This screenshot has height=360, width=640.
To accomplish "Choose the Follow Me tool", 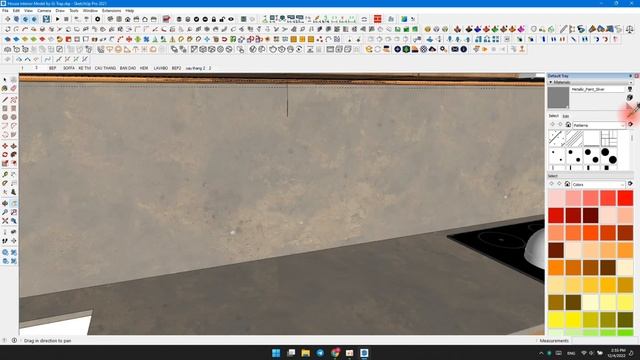I will [x=13, y=155].
